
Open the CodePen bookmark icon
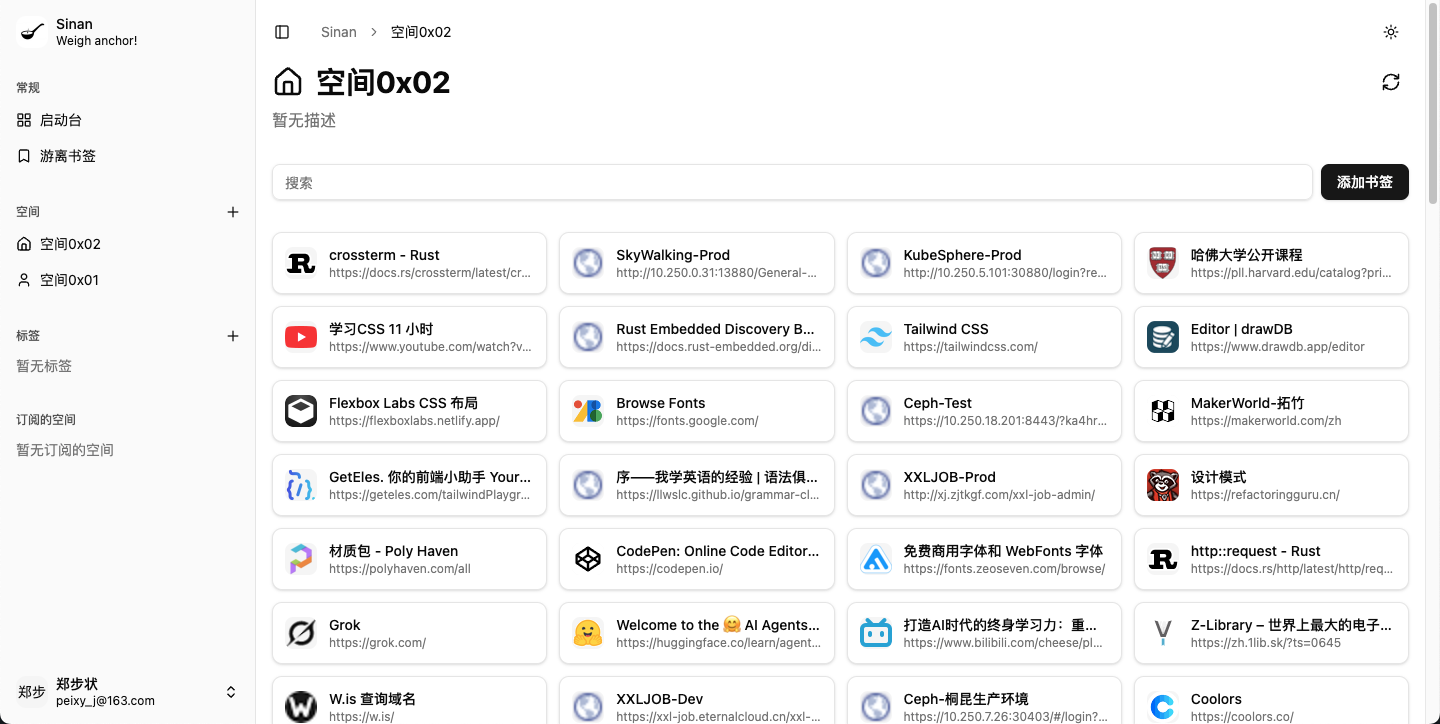[x=588, y=559]
